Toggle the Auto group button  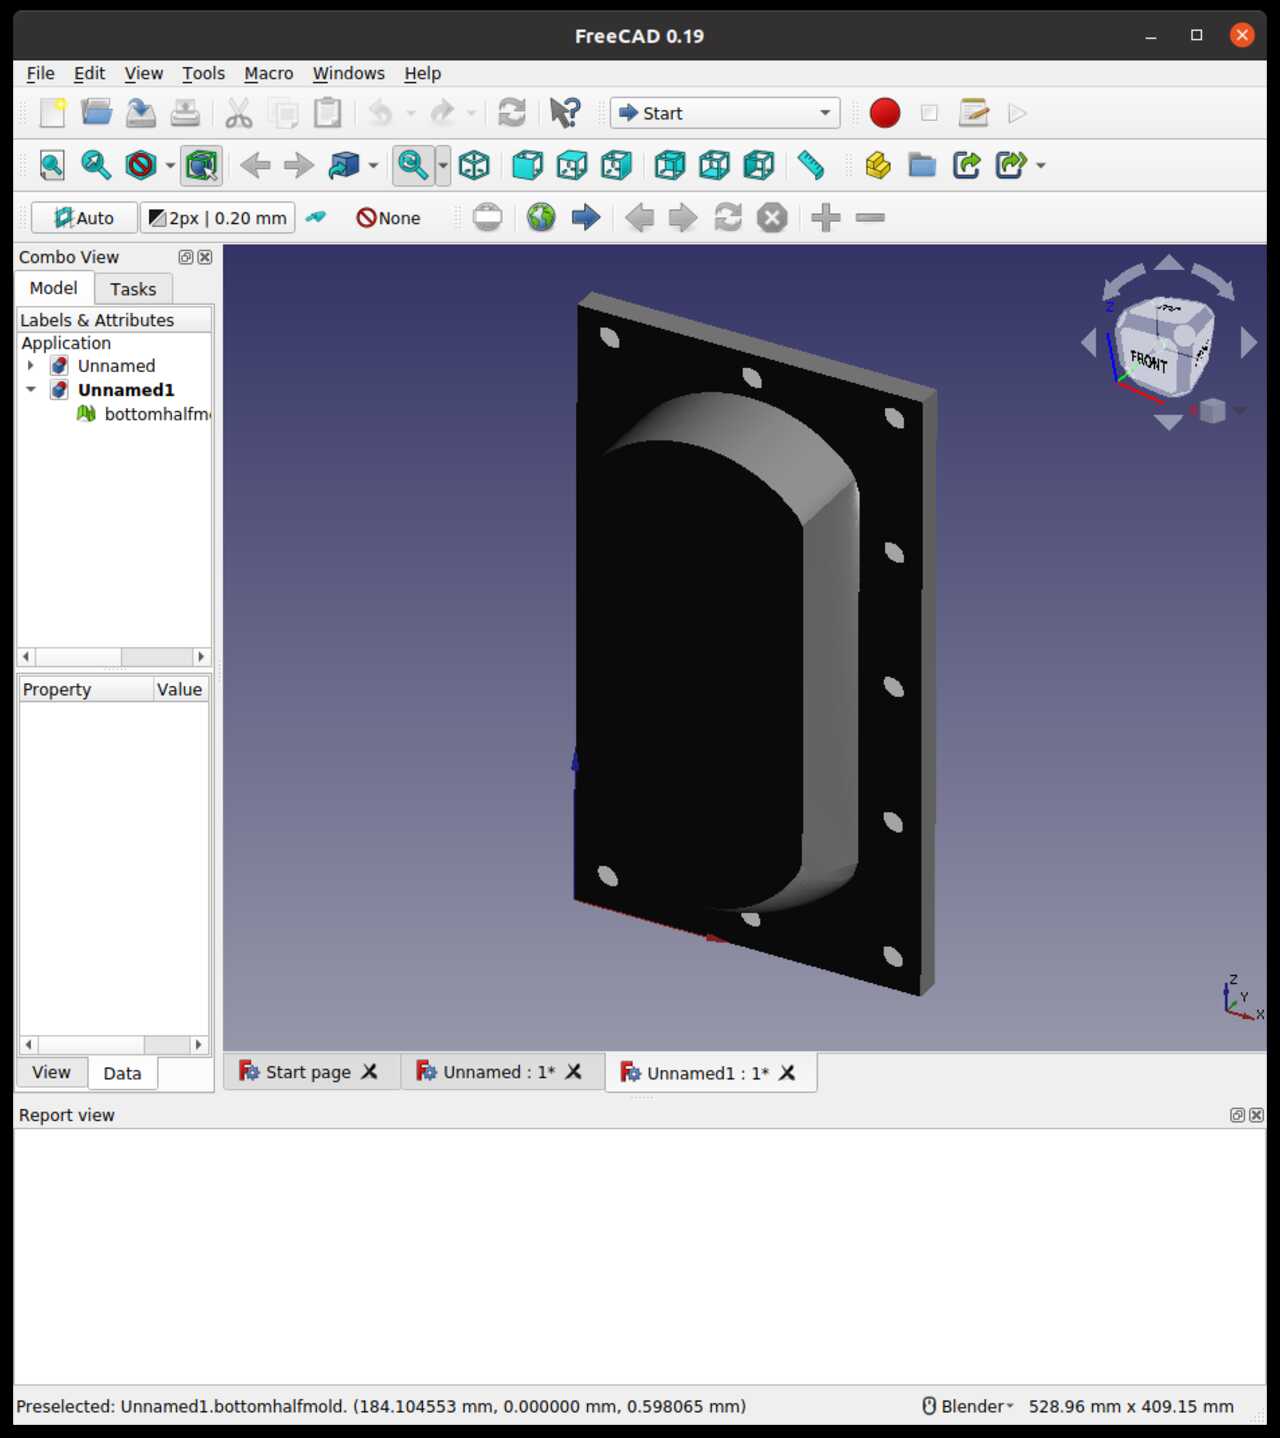(x=84, y=217)
